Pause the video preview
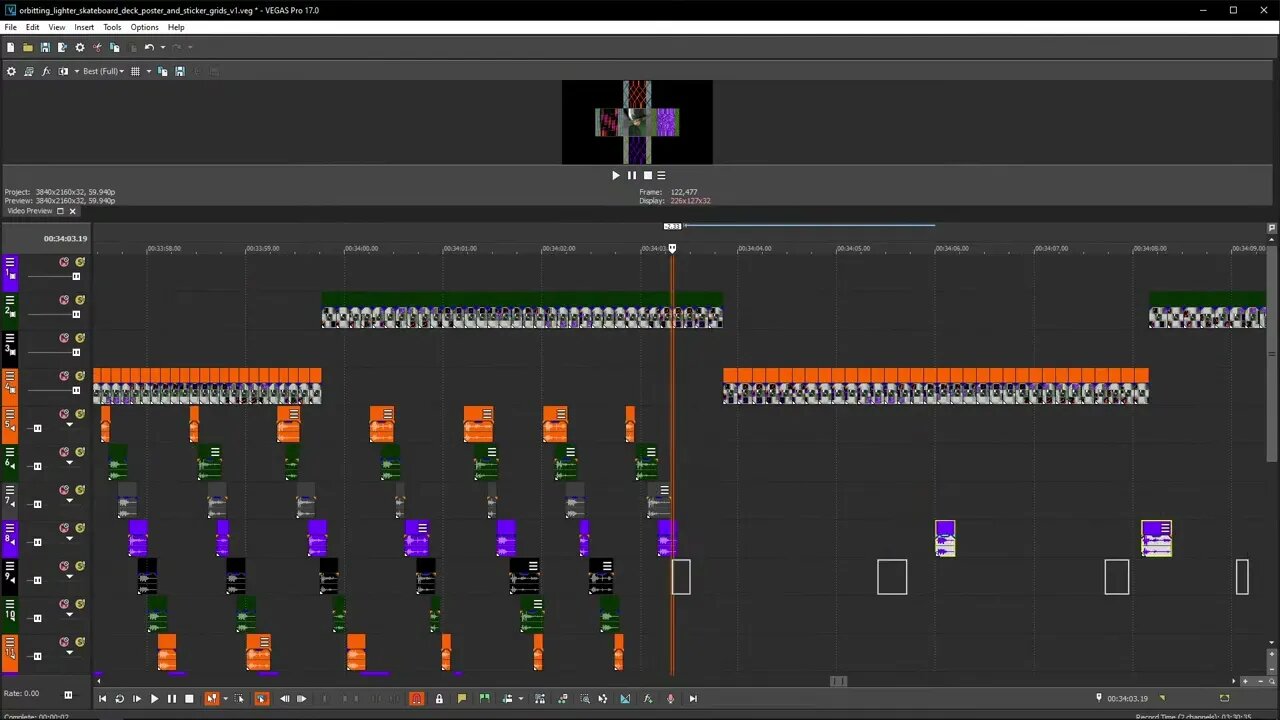 pyautogui.click(x=631, y=175)
